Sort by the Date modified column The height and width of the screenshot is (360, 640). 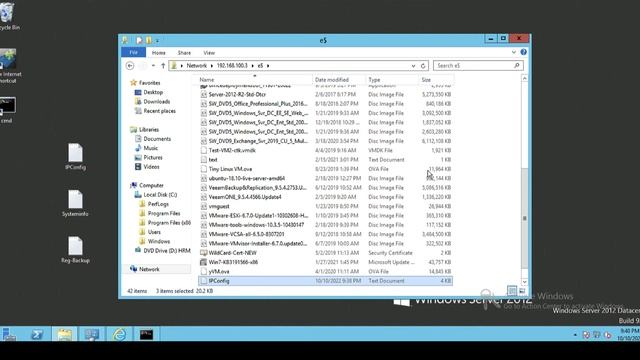pyautogui.click(x=339, y=80)
